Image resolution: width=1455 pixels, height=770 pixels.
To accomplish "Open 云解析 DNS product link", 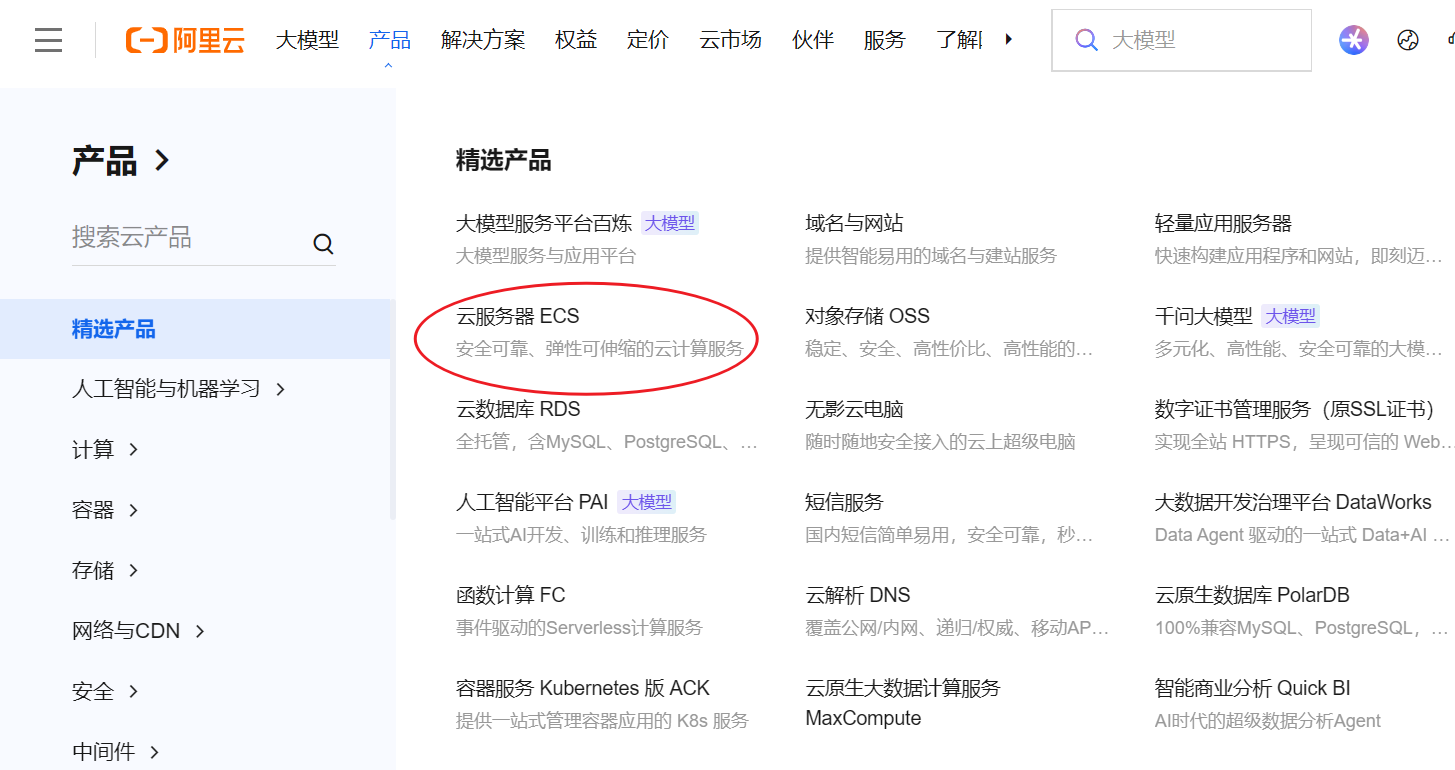I will (x=858, y=595).
